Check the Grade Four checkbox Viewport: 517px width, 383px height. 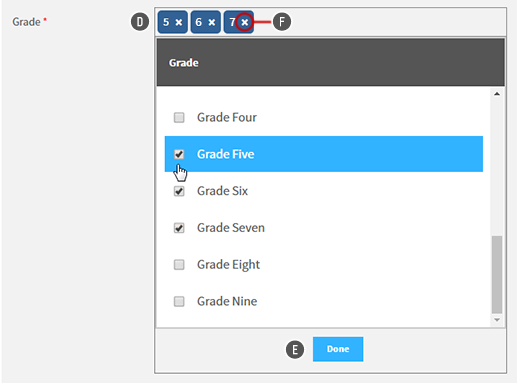[179, 117]
